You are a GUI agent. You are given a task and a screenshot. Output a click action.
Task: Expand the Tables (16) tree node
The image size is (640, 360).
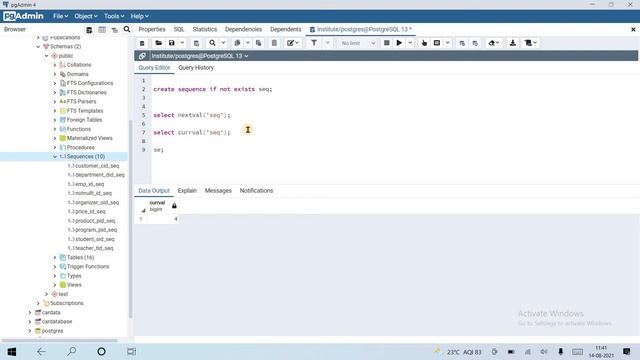point(55,258)
